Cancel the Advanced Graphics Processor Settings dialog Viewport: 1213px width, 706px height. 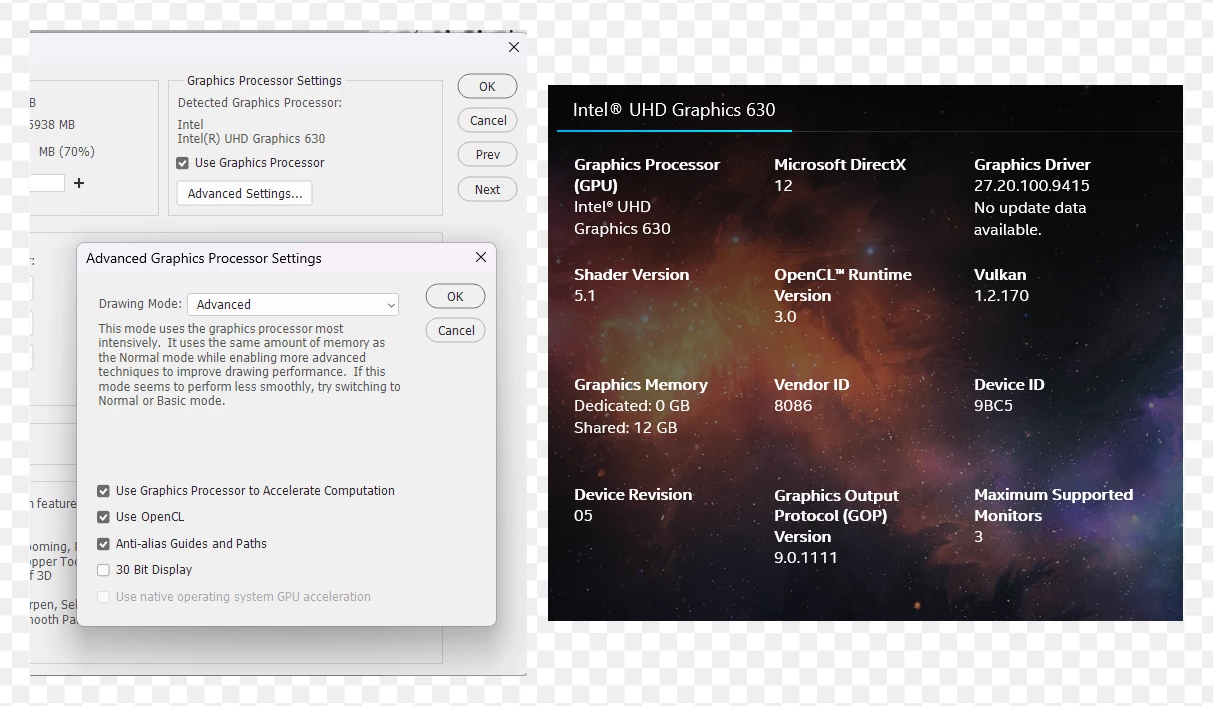point(456,330)
